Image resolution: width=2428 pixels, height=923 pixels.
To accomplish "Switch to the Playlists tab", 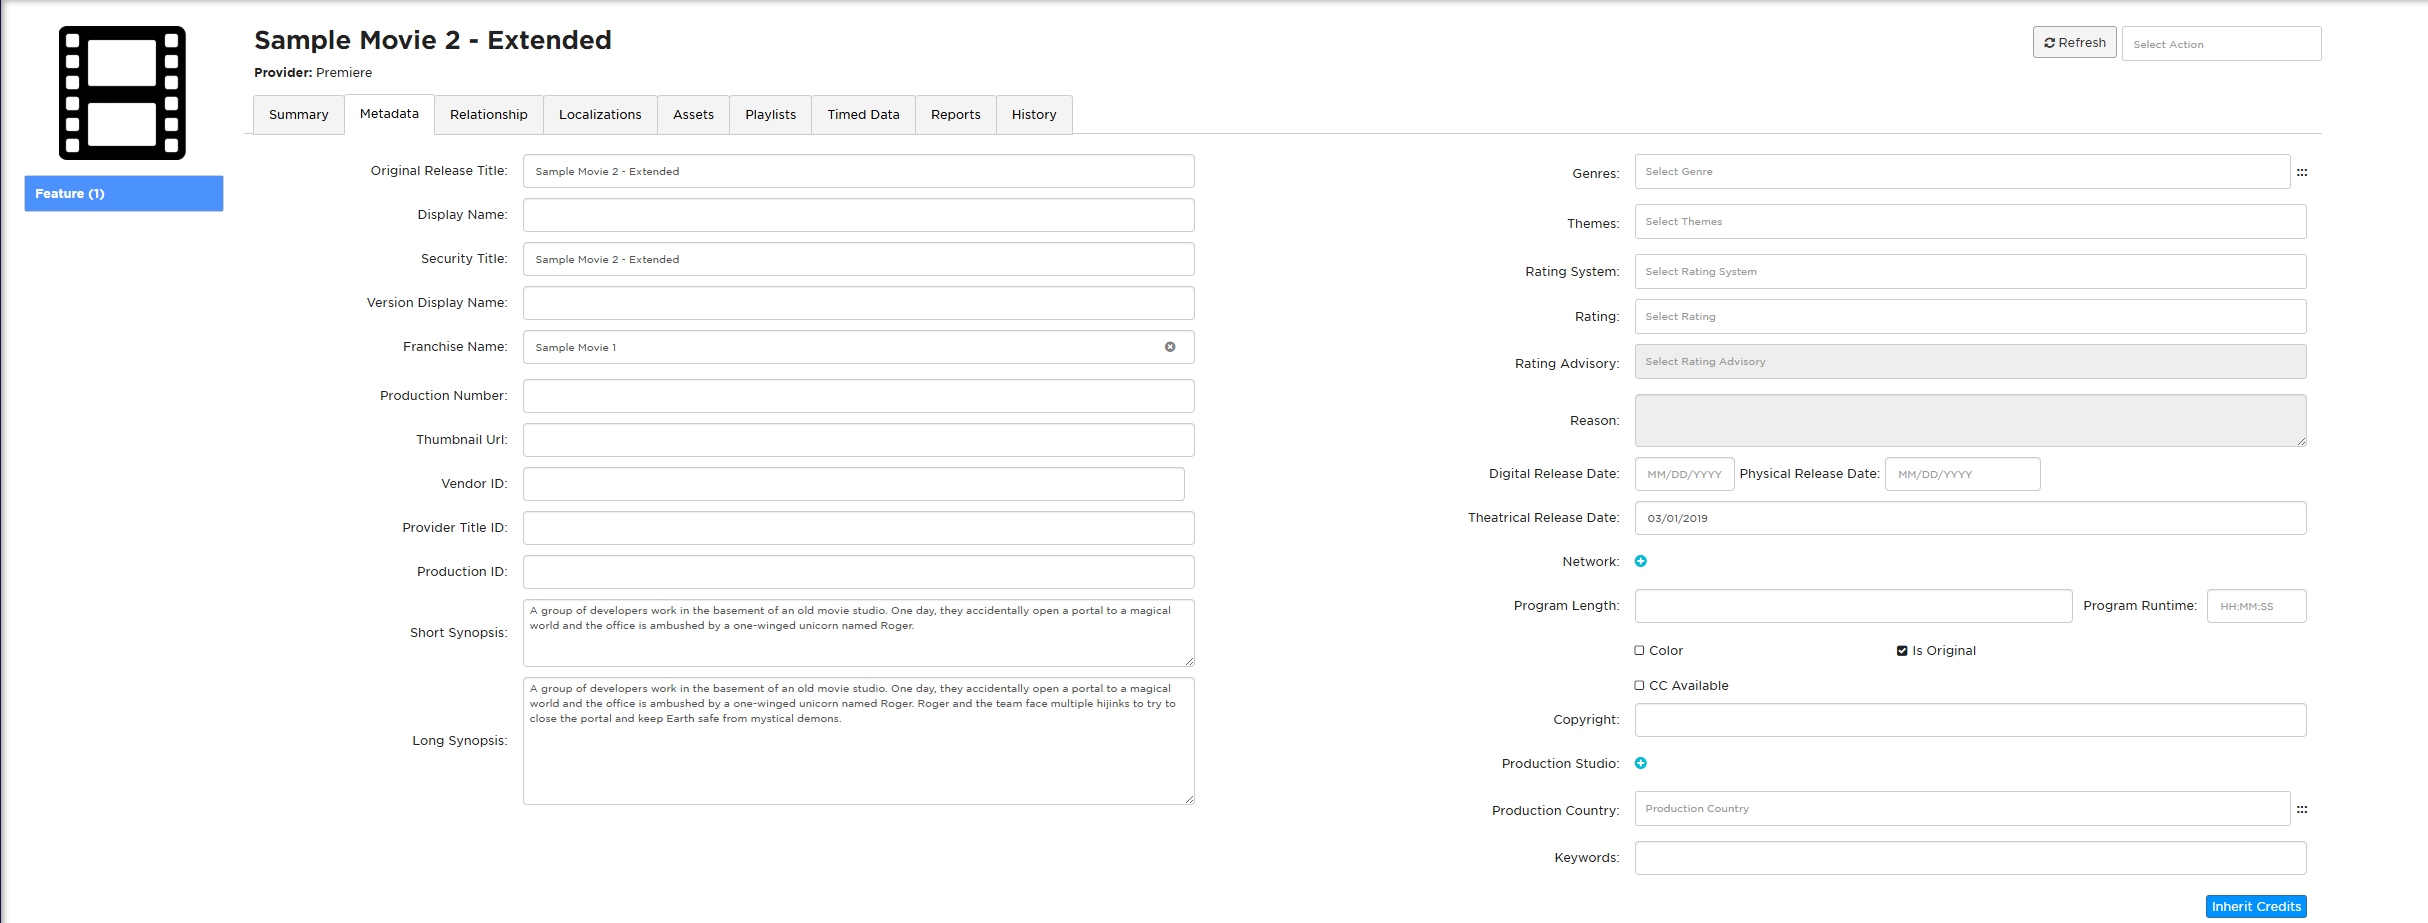I will [770, 115].
